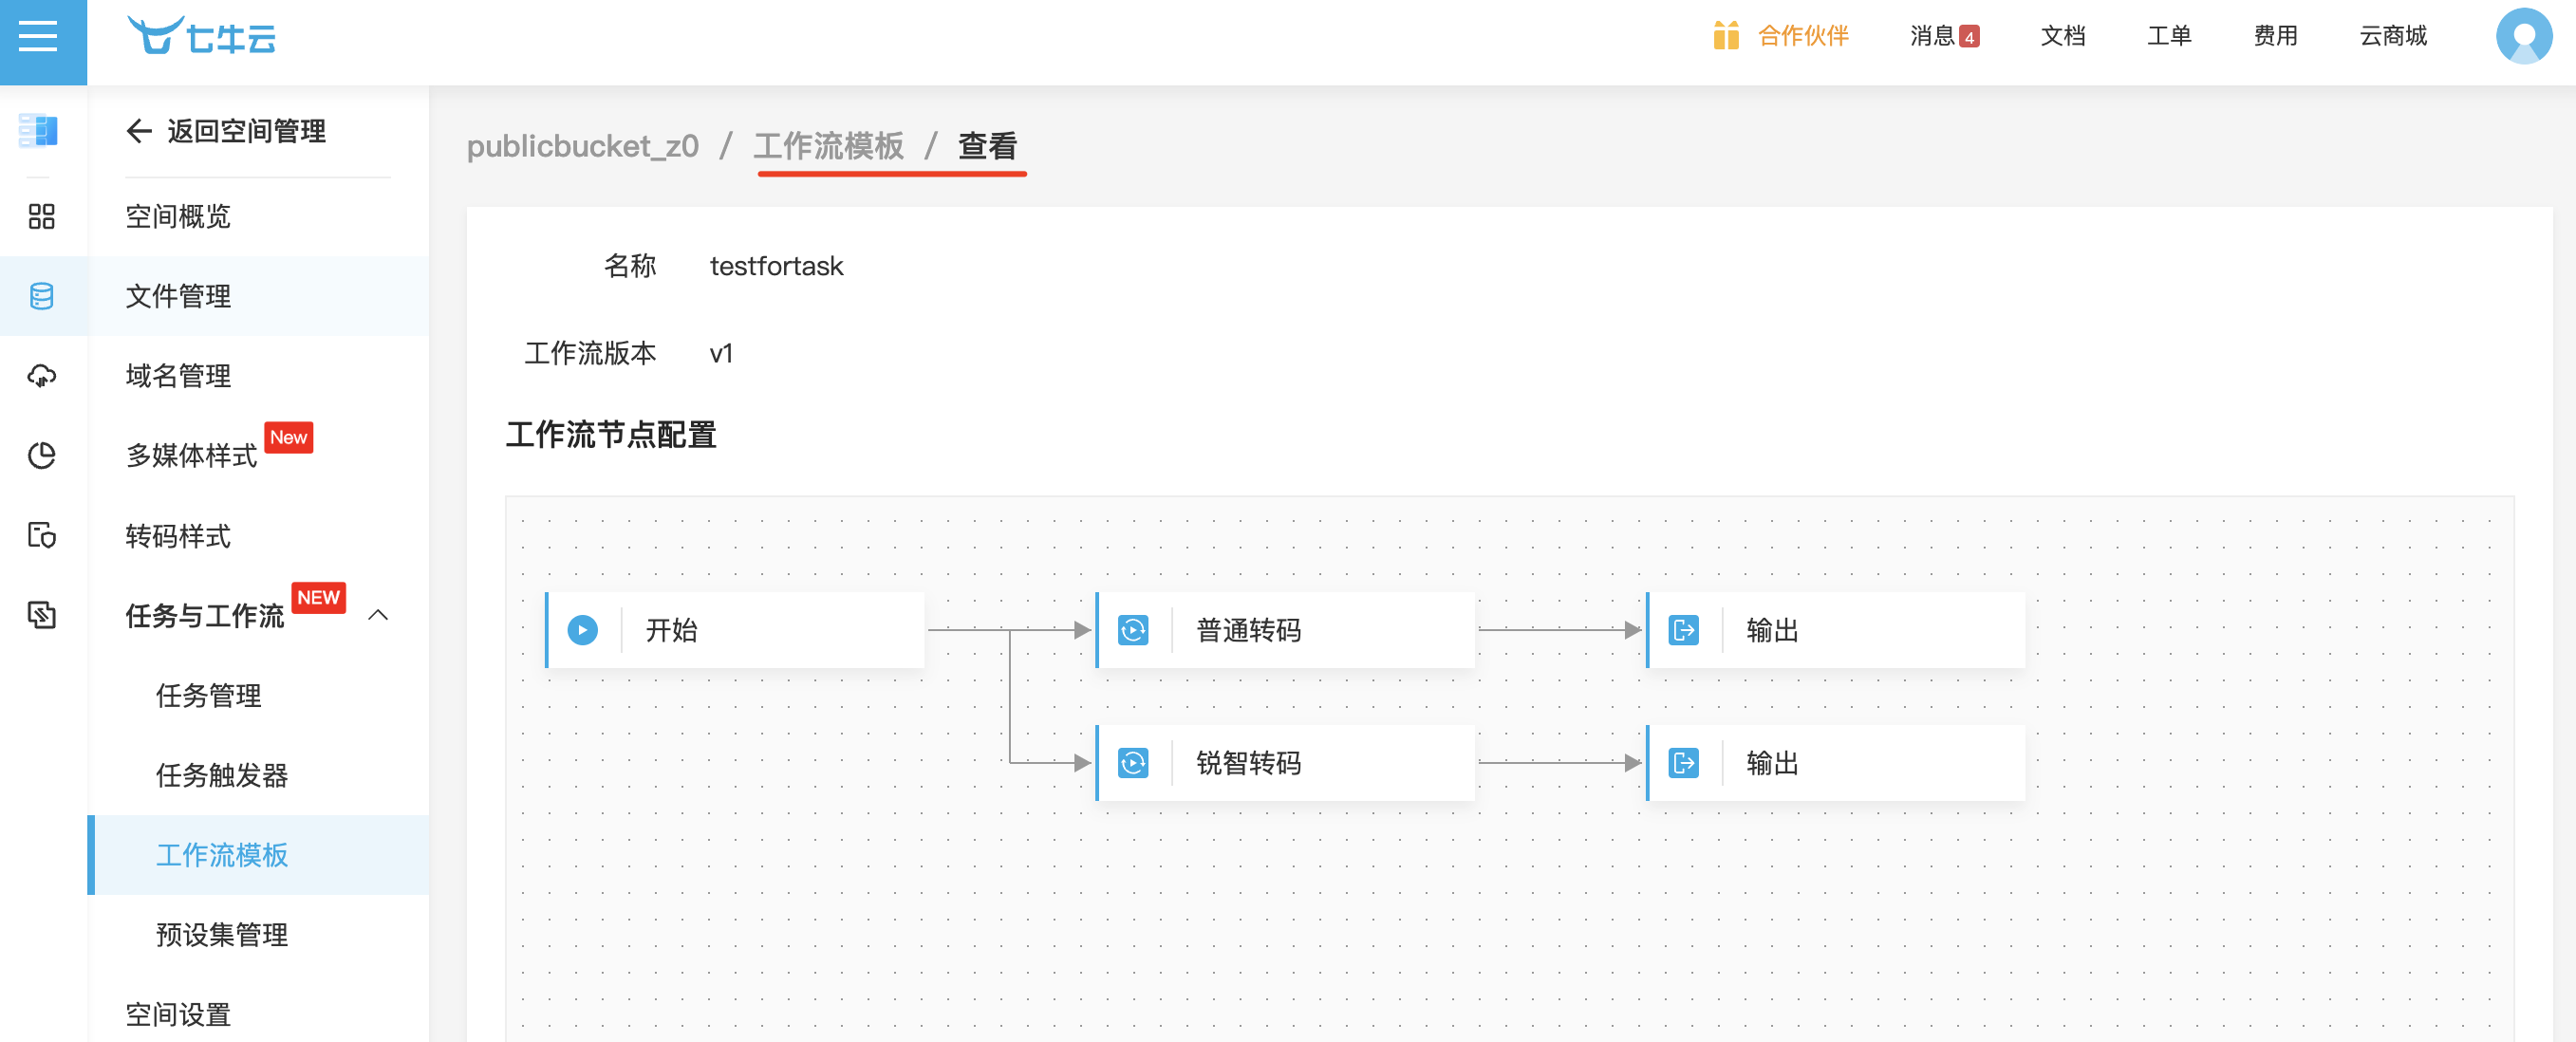The height and width of the screenshot is (1042, 2576).
Task: Click the cloud upload icon in the left rail
Action: [41, 376]
